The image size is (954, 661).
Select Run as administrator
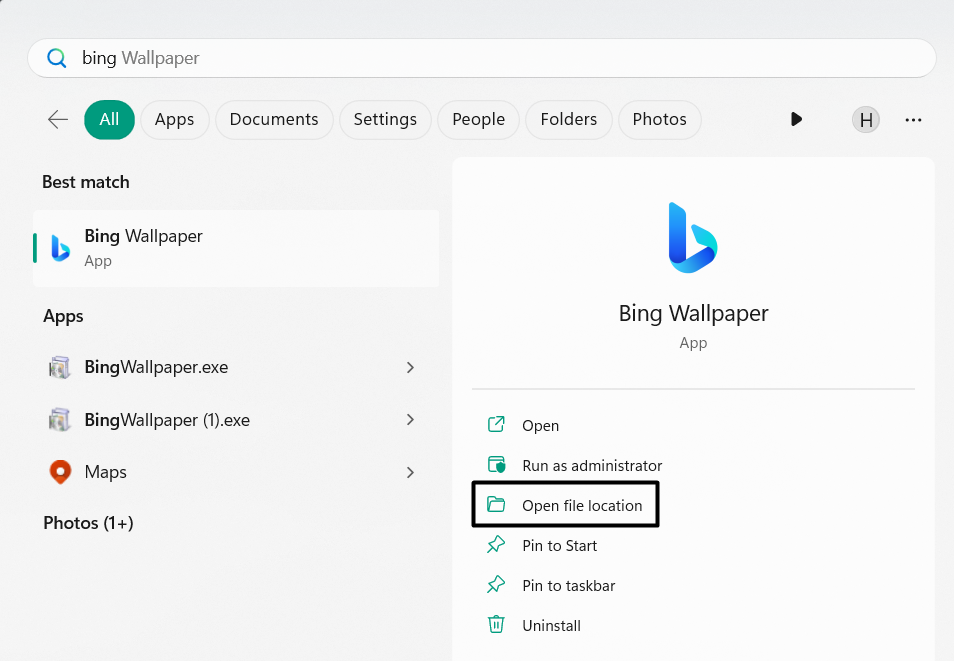(591, 466)
